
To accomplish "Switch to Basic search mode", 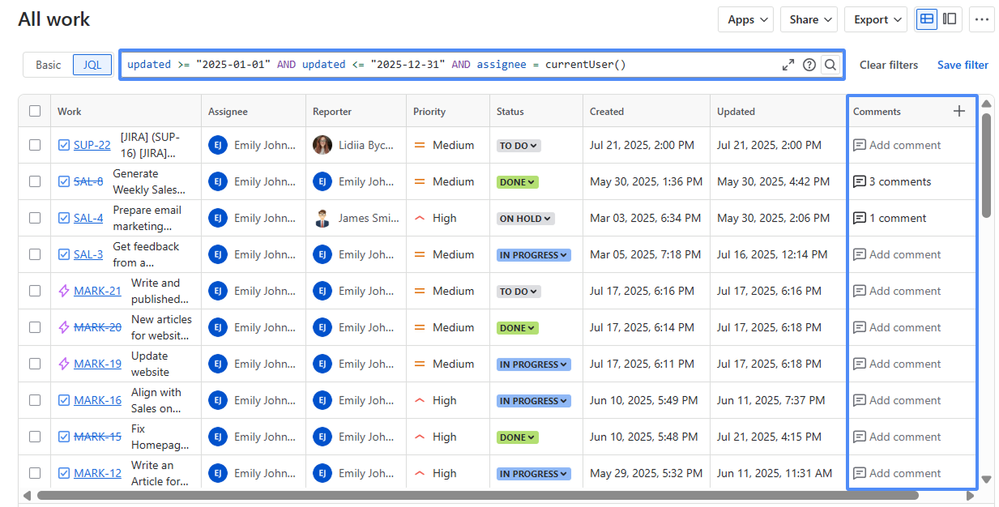I will pos(48,65).
